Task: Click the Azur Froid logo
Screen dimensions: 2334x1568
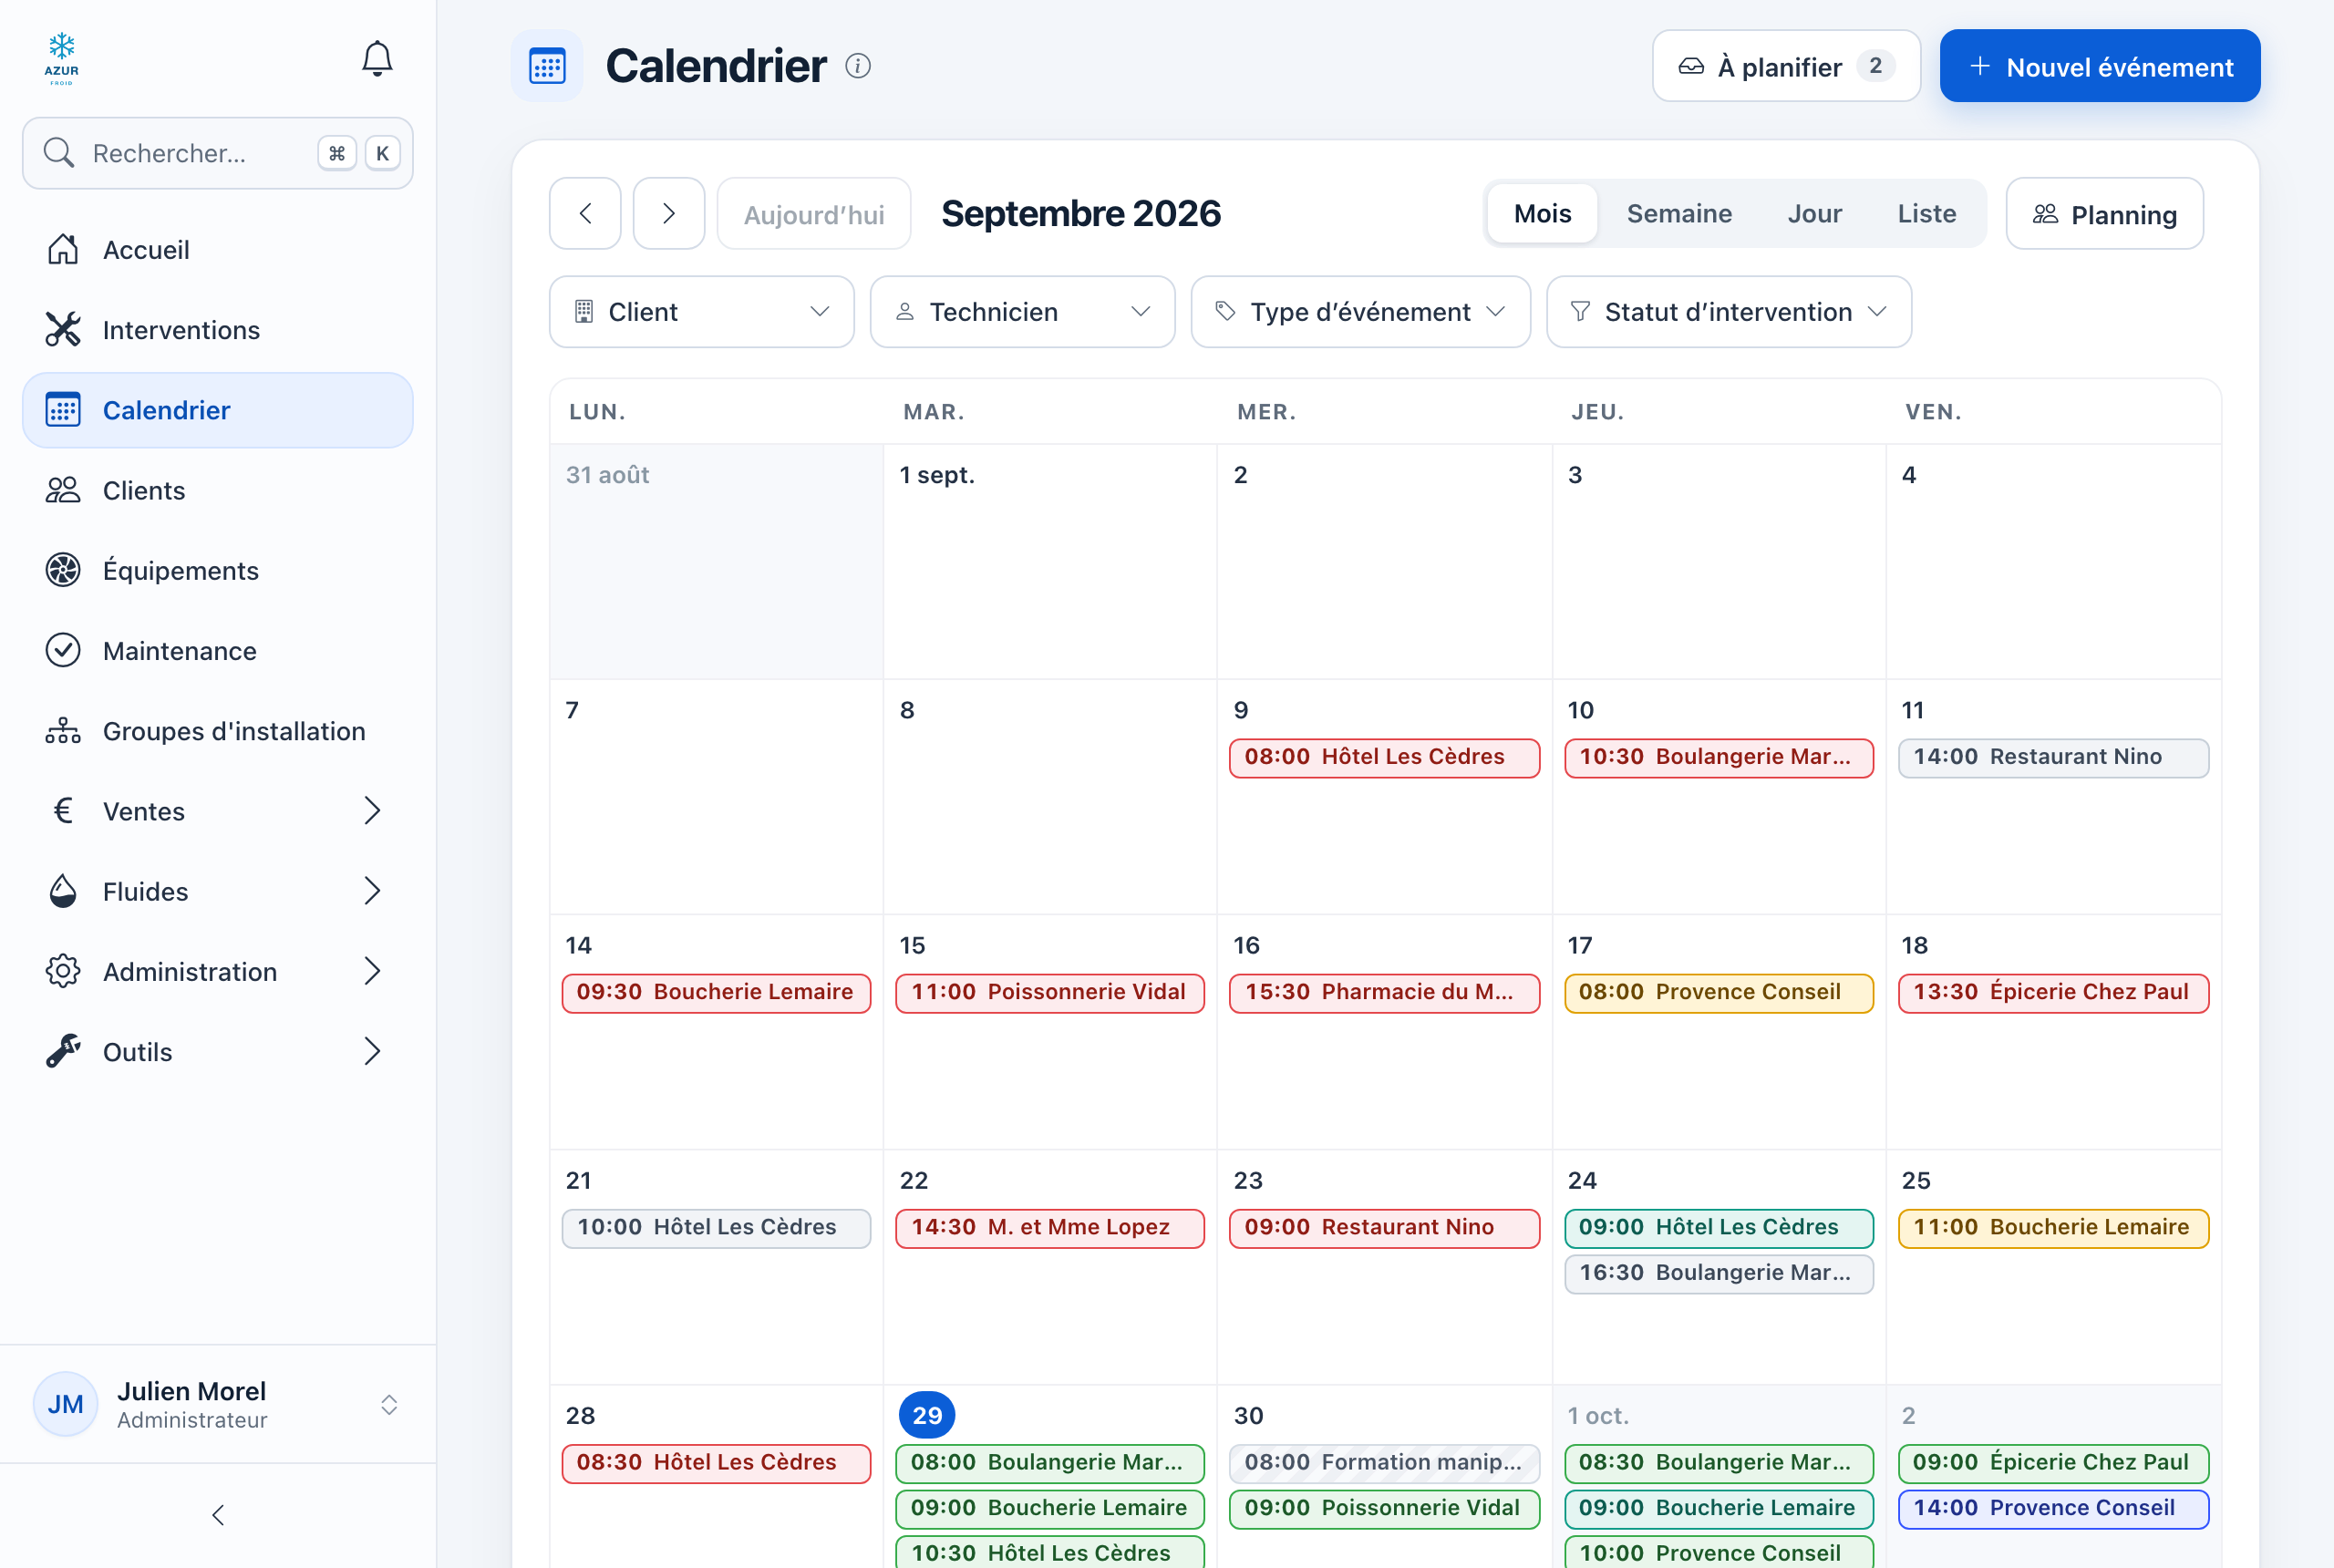Action: [61, 59]
